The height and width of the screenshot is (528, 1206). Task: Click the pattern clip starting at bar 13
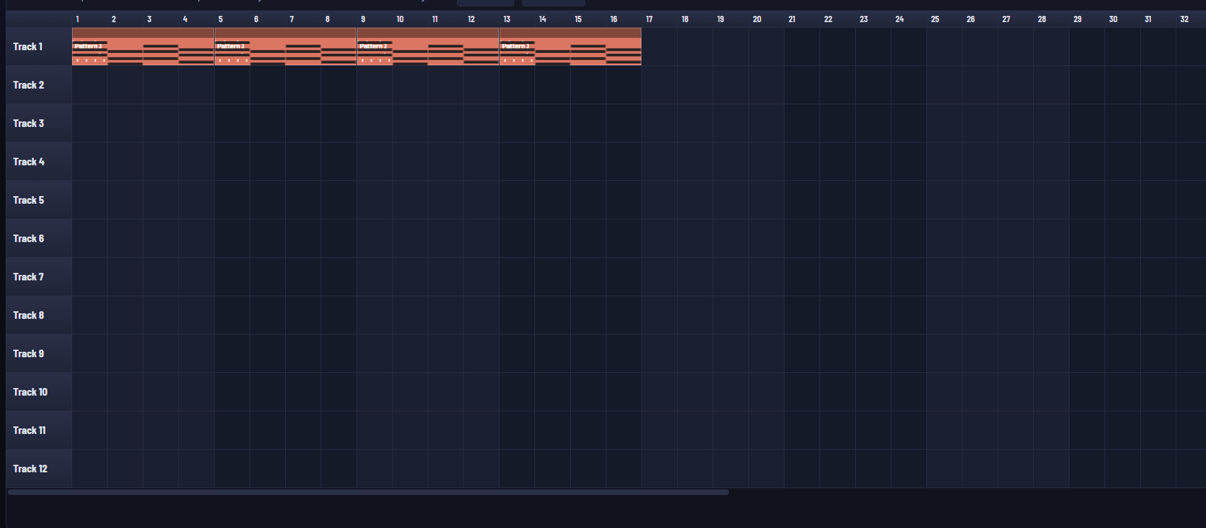pyautogui.click(x=570, y=47)
